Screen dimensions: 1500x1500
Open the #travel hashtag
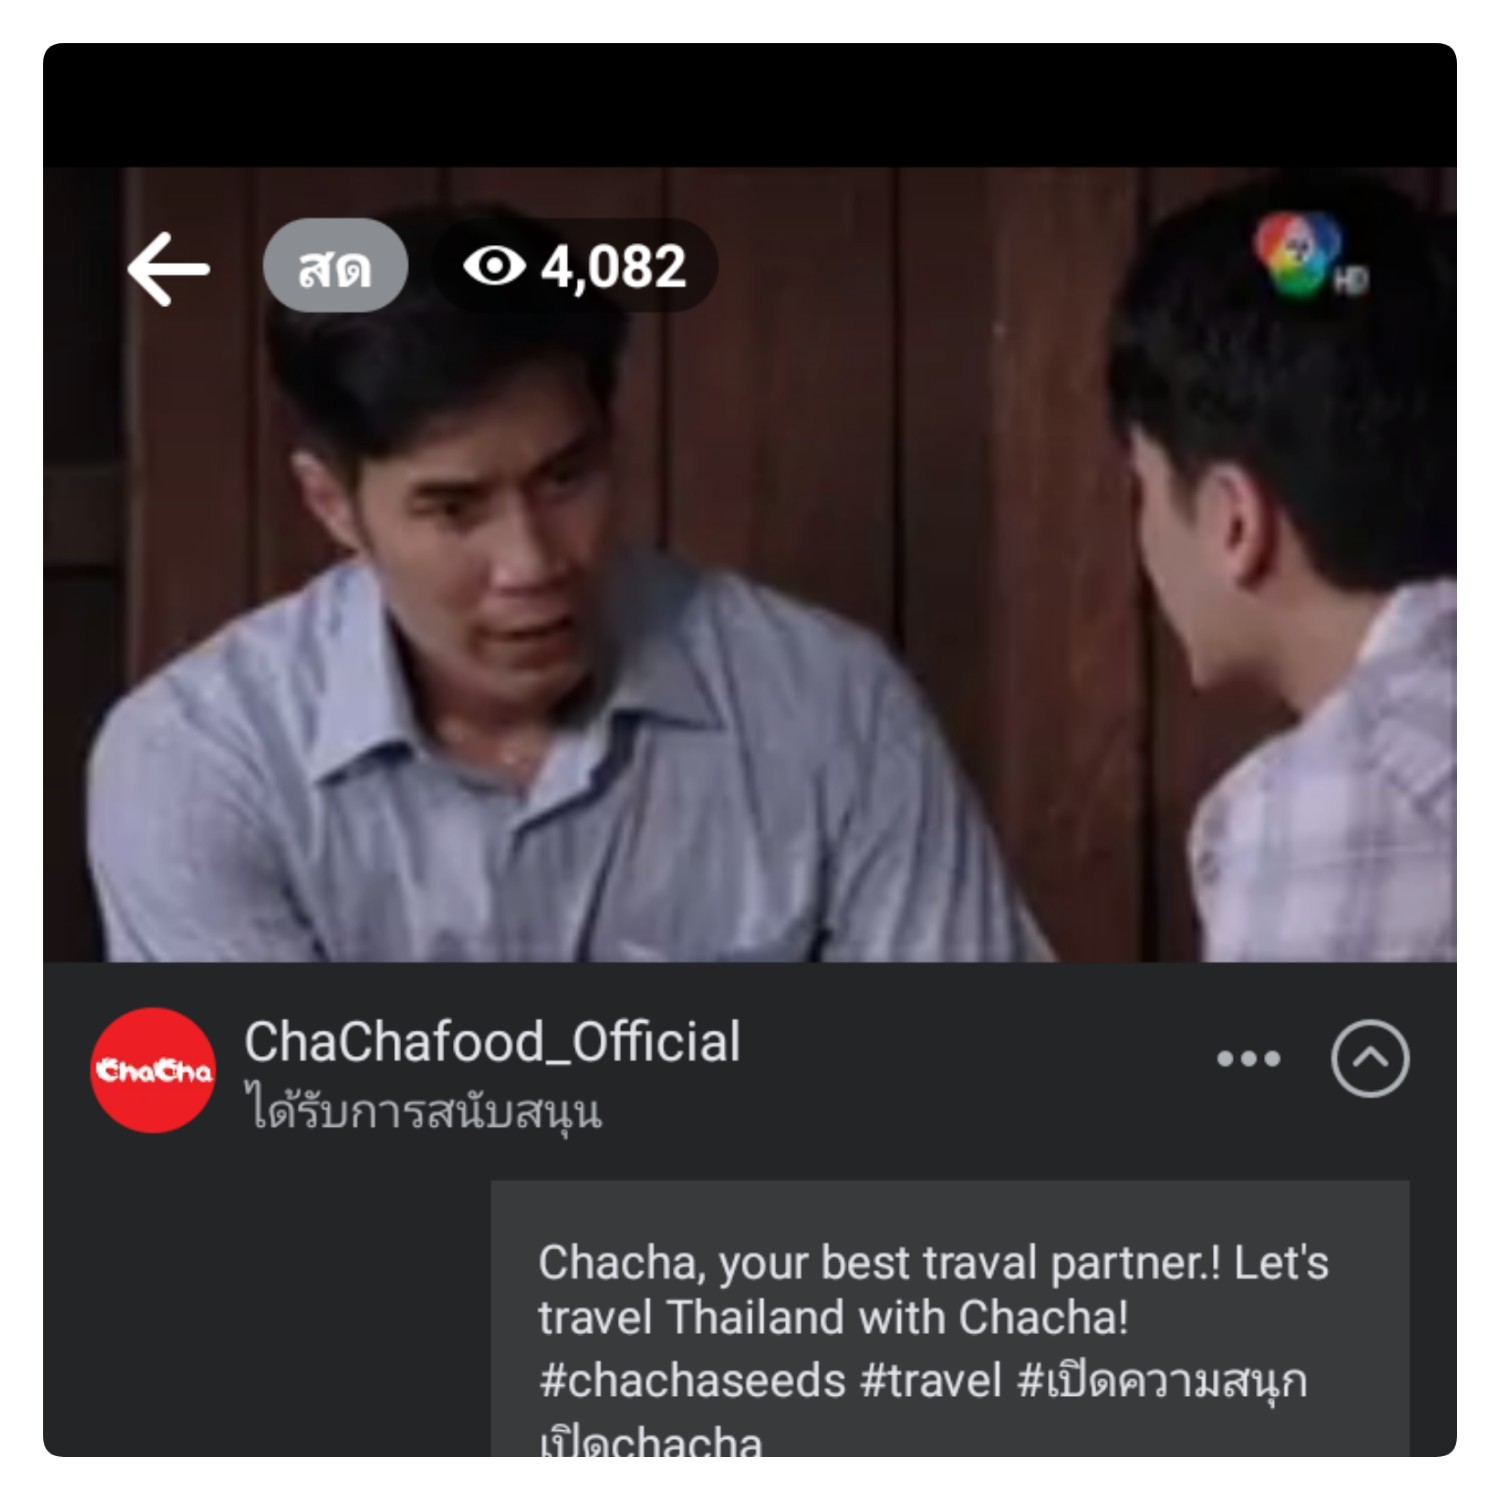(x=931, y=1381)
